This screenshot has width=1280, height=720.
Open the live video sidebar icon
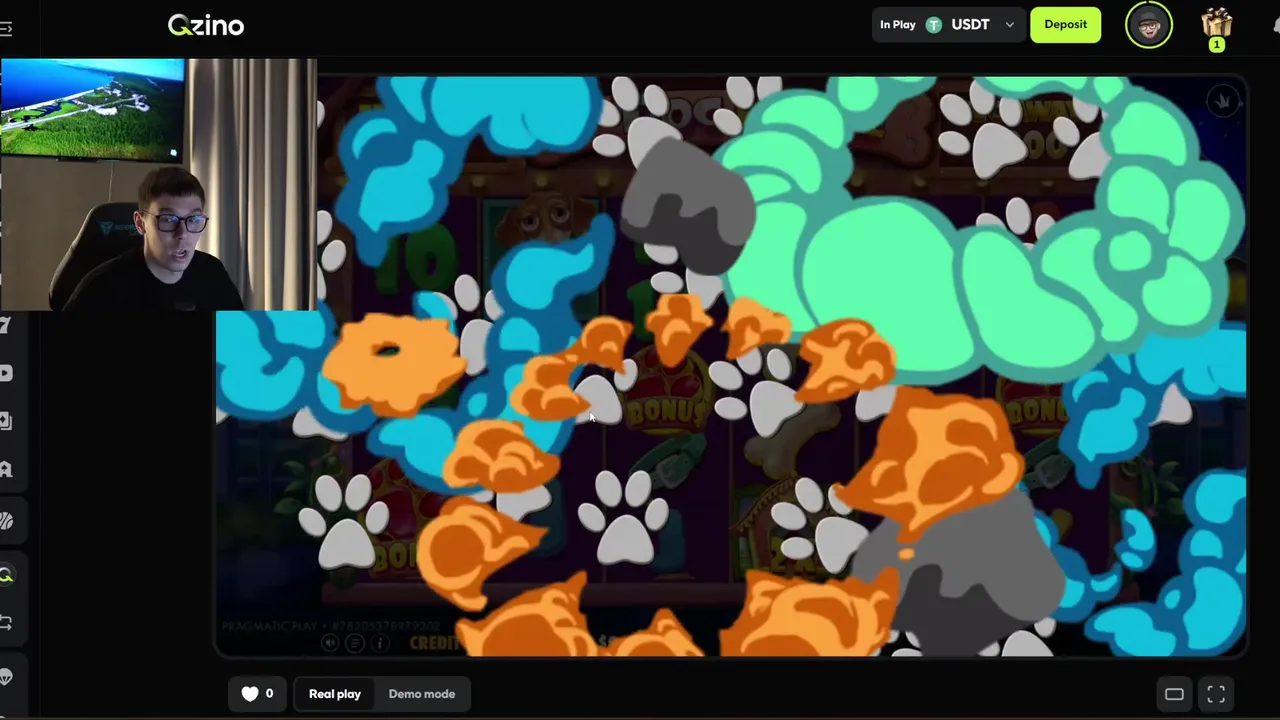(5, 373)
